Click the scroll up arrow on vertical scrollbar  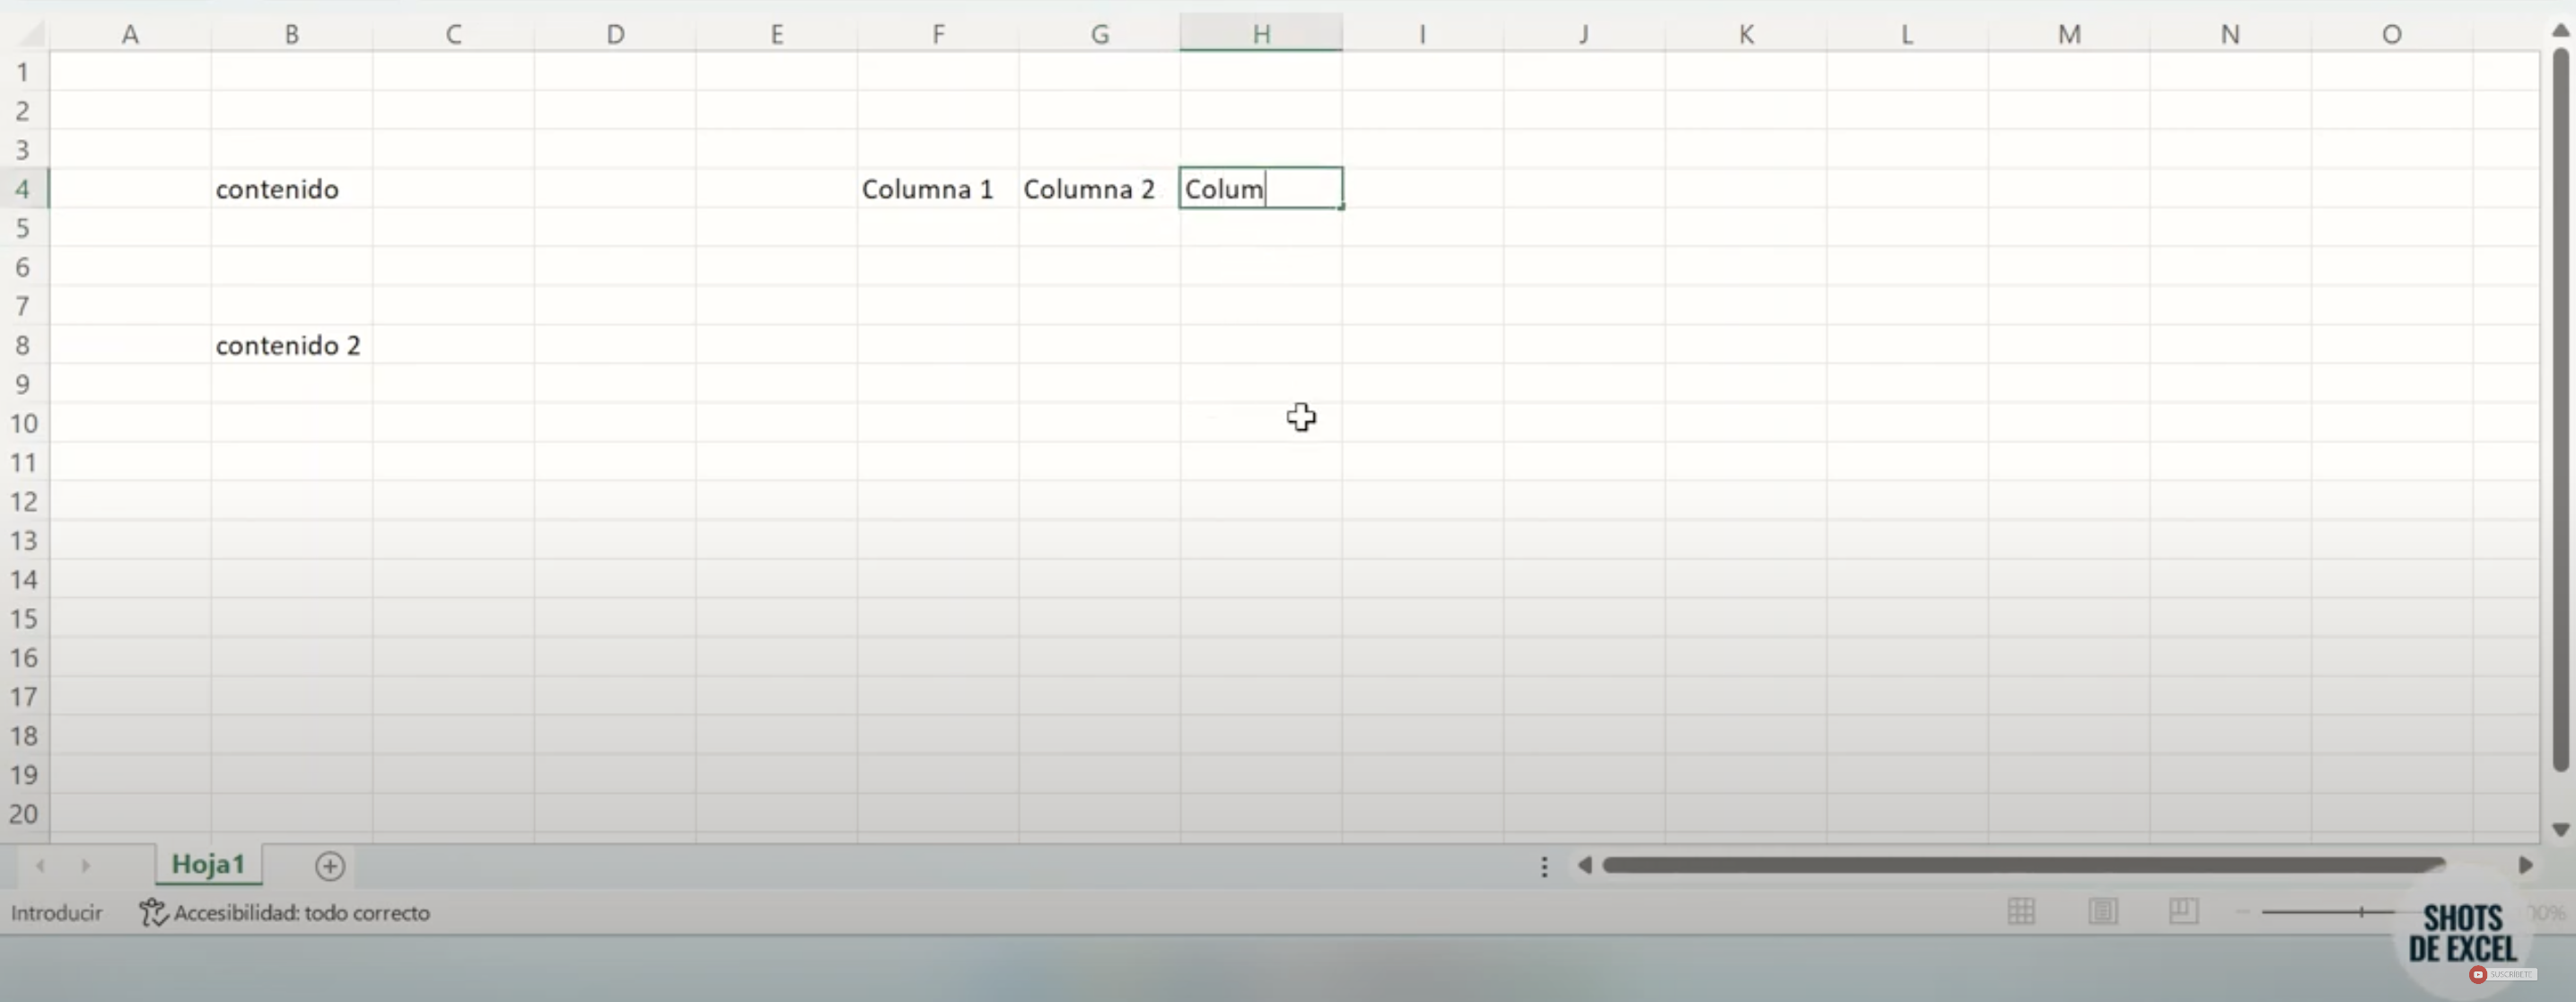[2559, 30]
